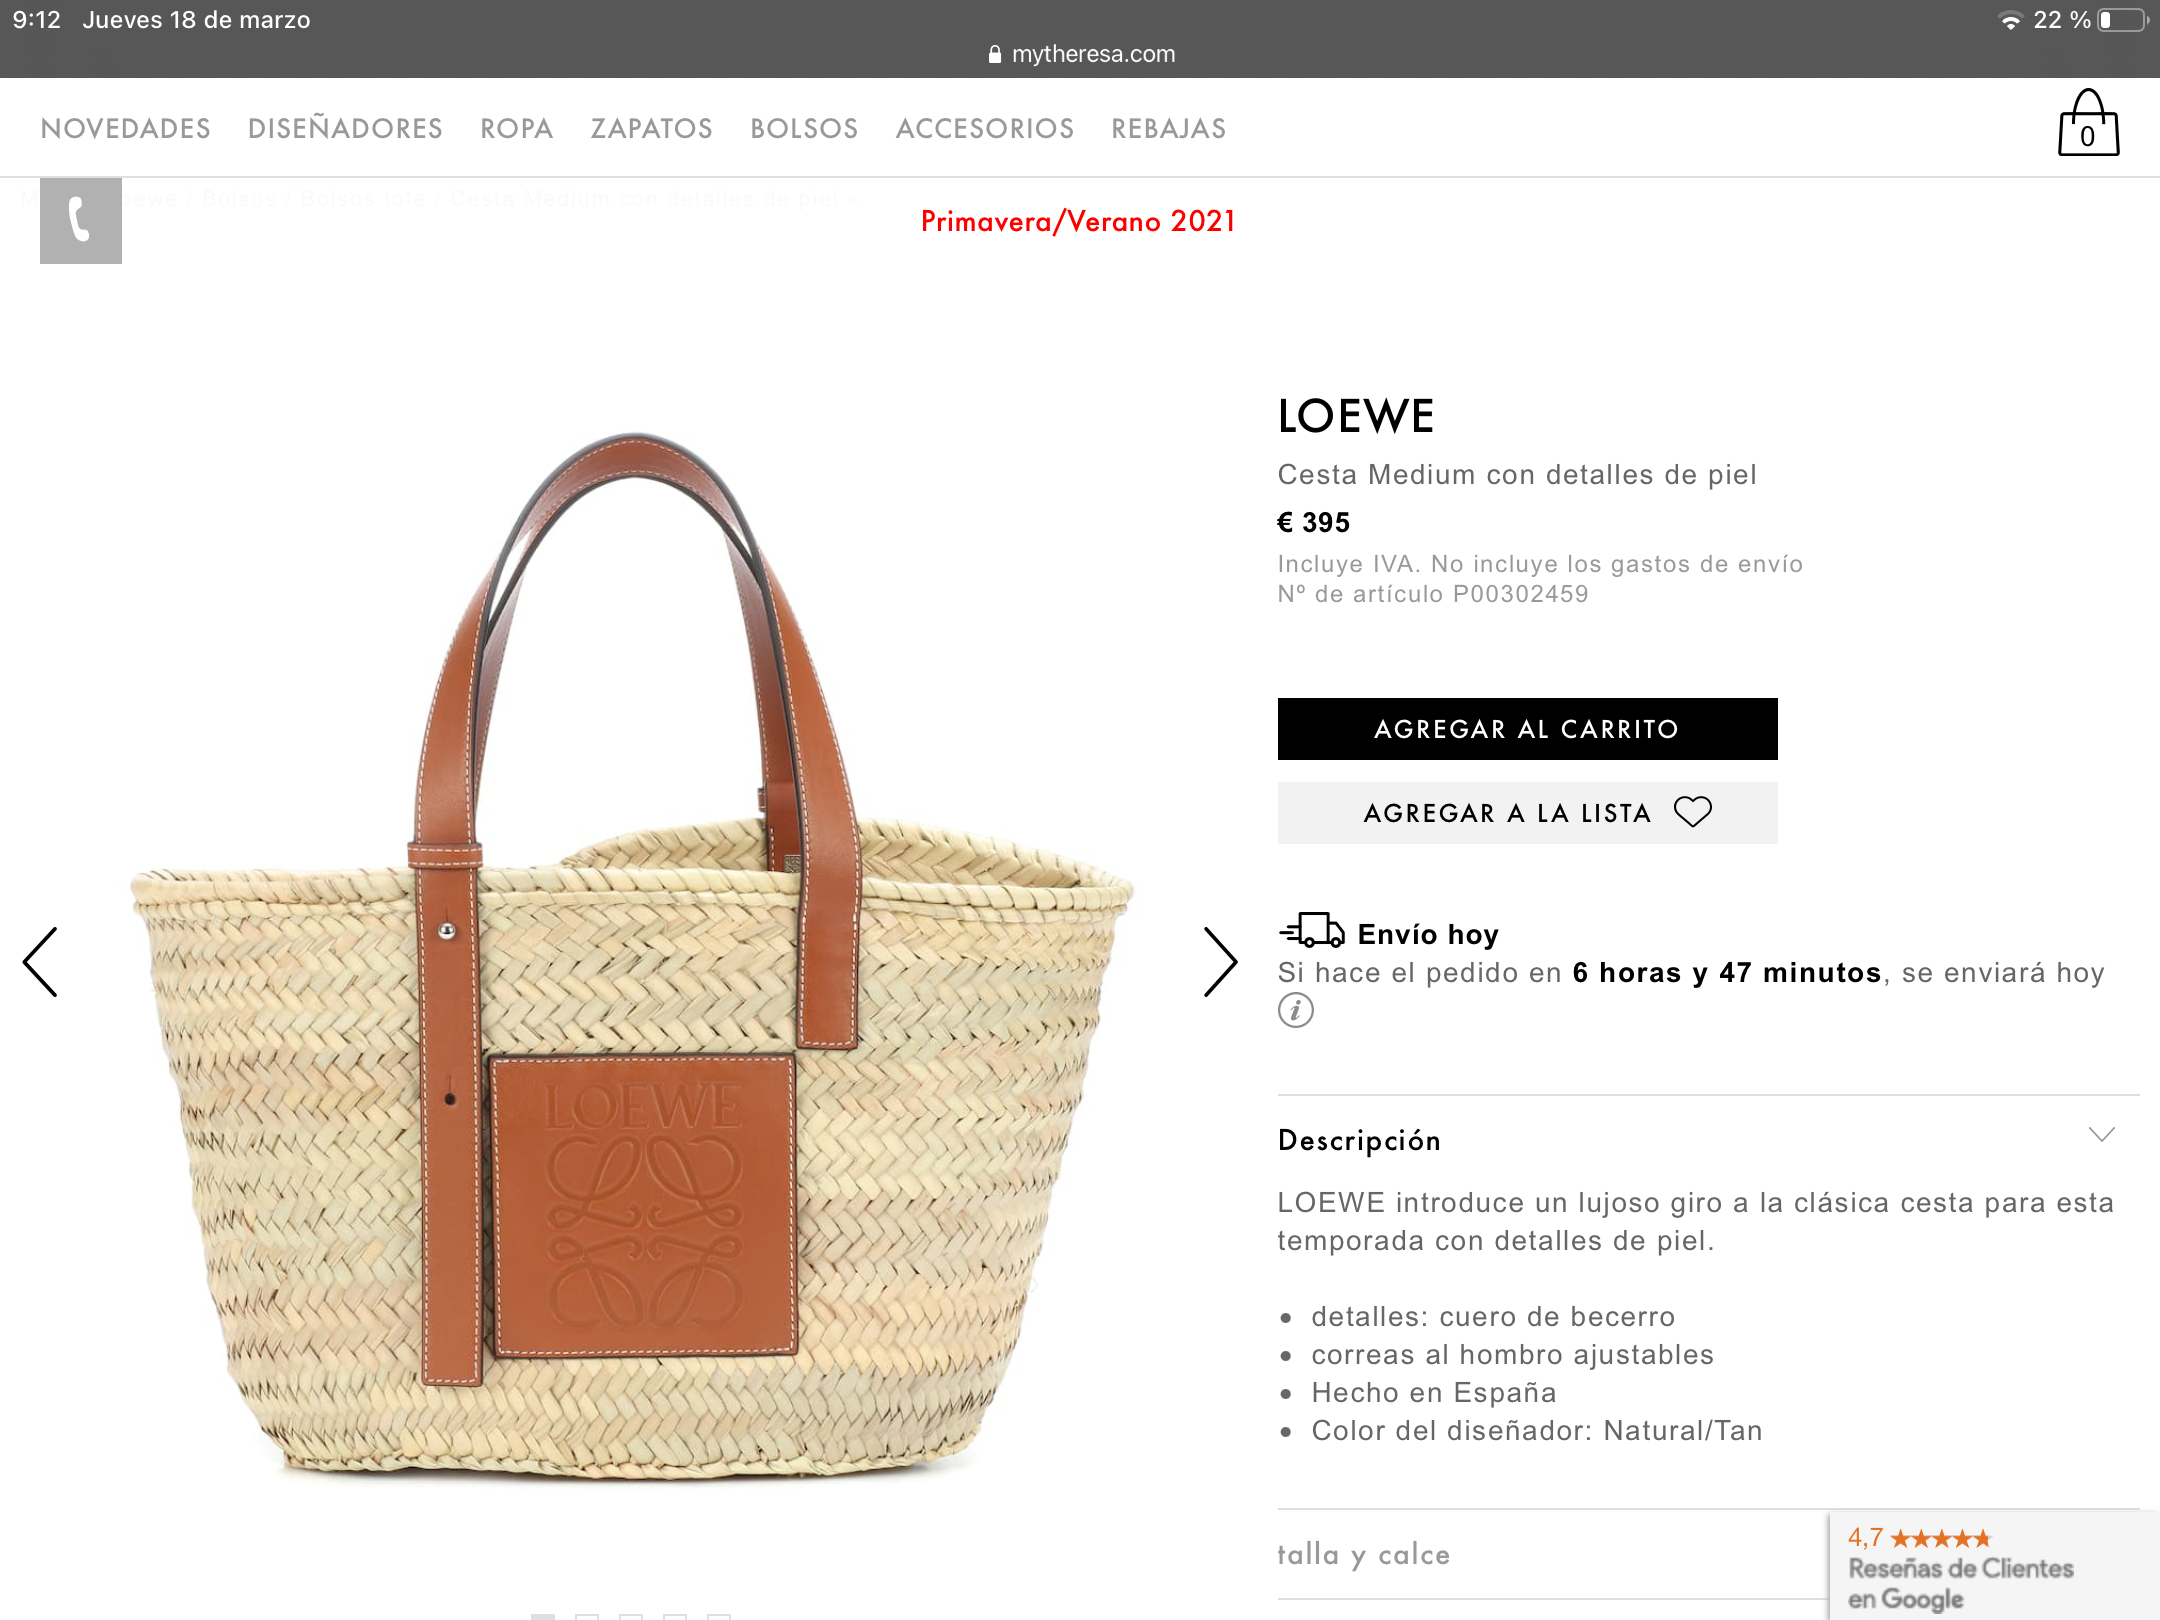Open the ACCESORIOS menu item
The width and height of the screenshot is (2160, 1620).
click(x=985, y=129)
